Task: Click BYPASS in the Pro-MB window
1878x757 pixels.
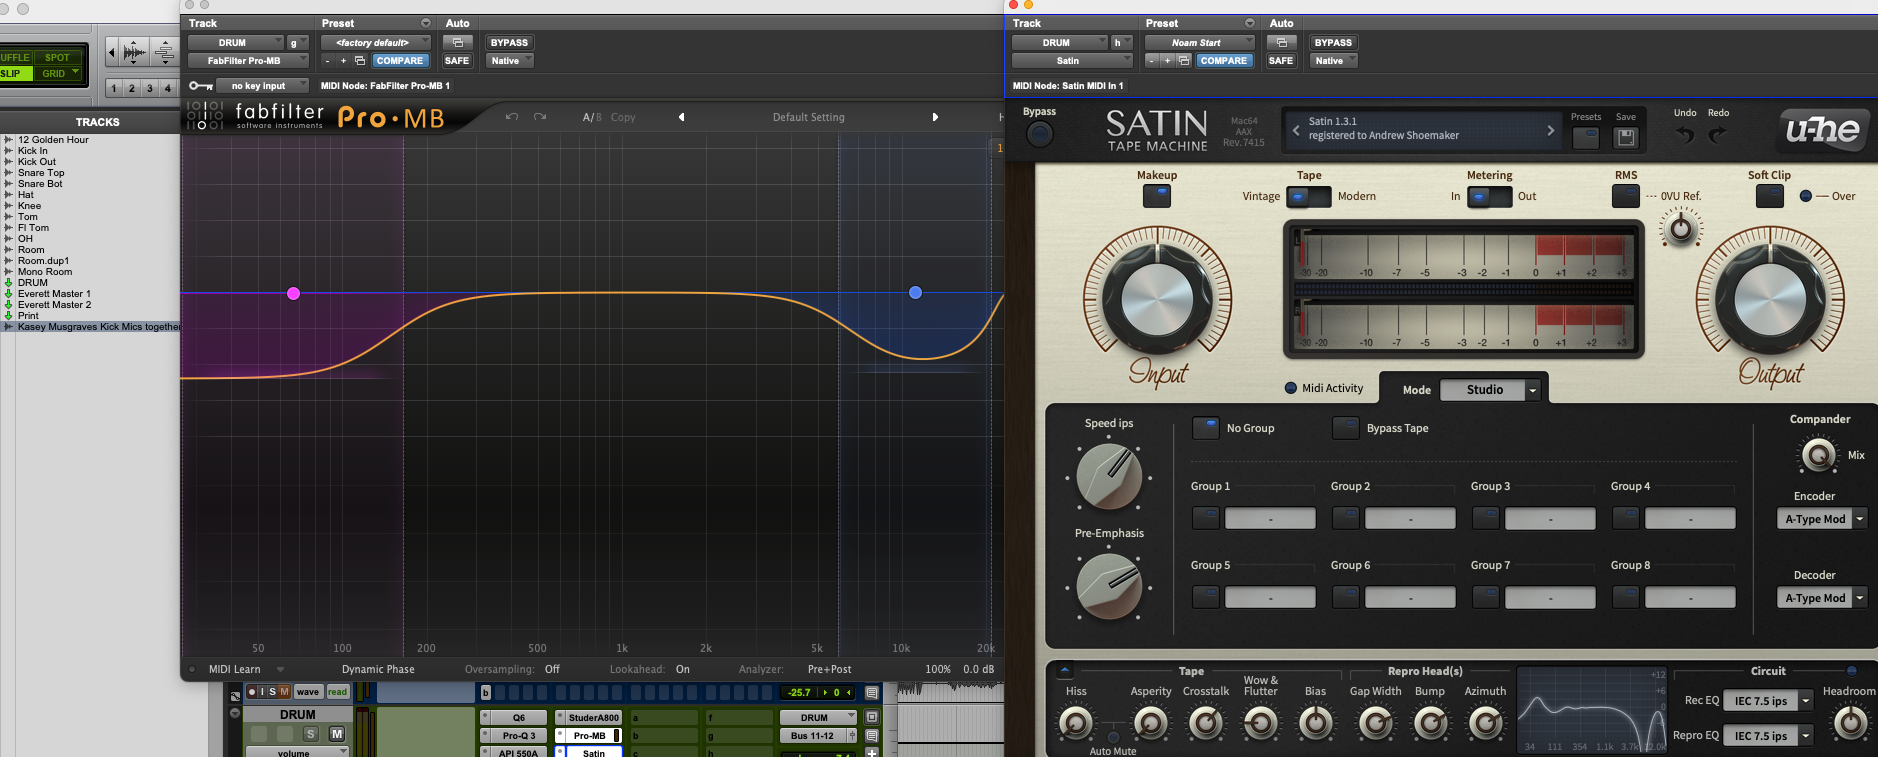Action: 509,43
